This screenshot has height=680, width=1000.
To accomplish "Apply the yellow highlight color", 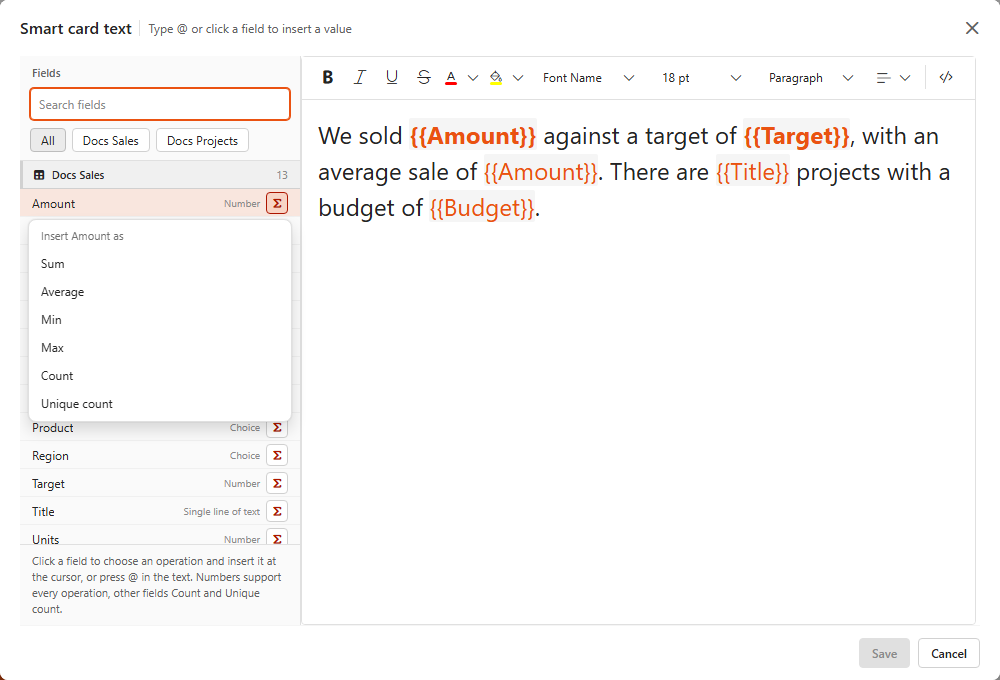I will click(496, 78).
